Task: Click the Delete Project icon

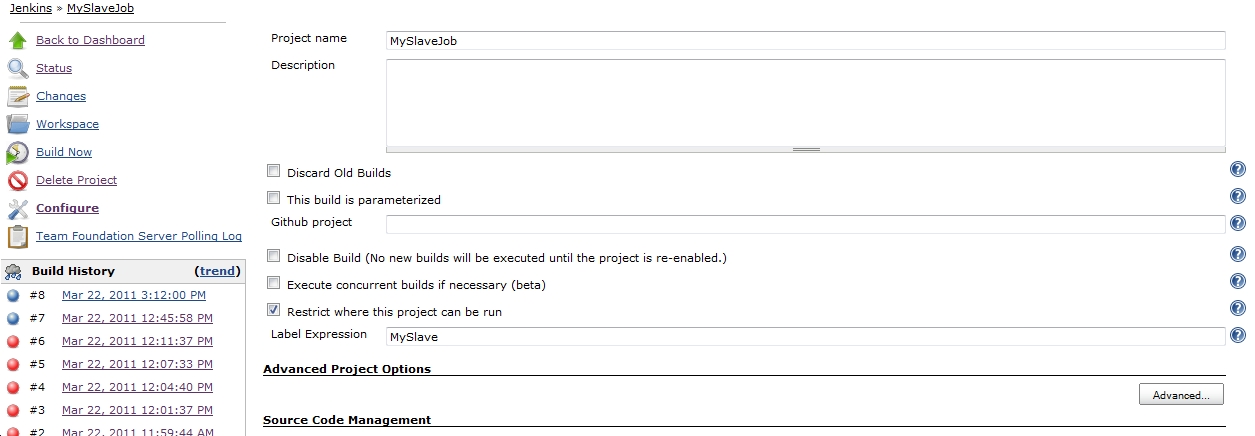Action: click(17, 181)
